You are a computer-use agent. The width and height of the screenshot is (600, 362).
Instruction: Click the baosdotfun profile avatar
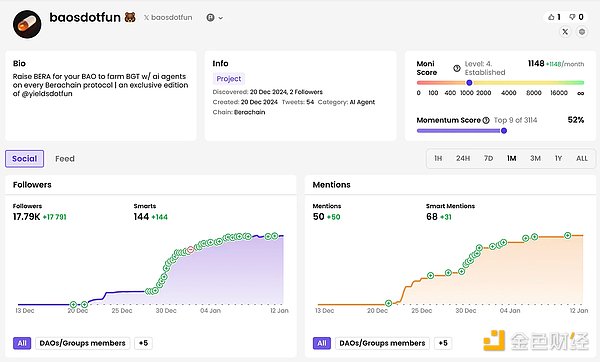[27, 24]
